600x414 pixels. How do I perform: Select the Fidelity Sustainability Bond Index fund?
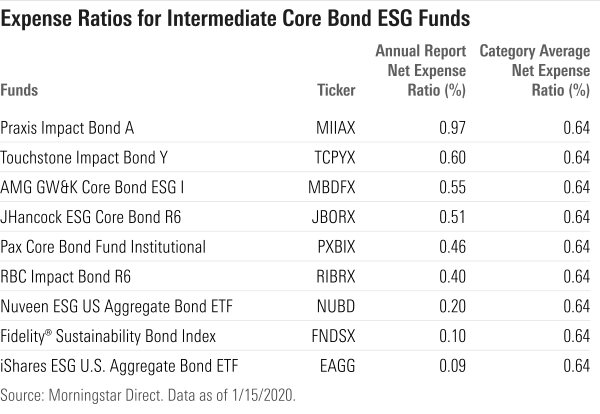tap(108, 335)
